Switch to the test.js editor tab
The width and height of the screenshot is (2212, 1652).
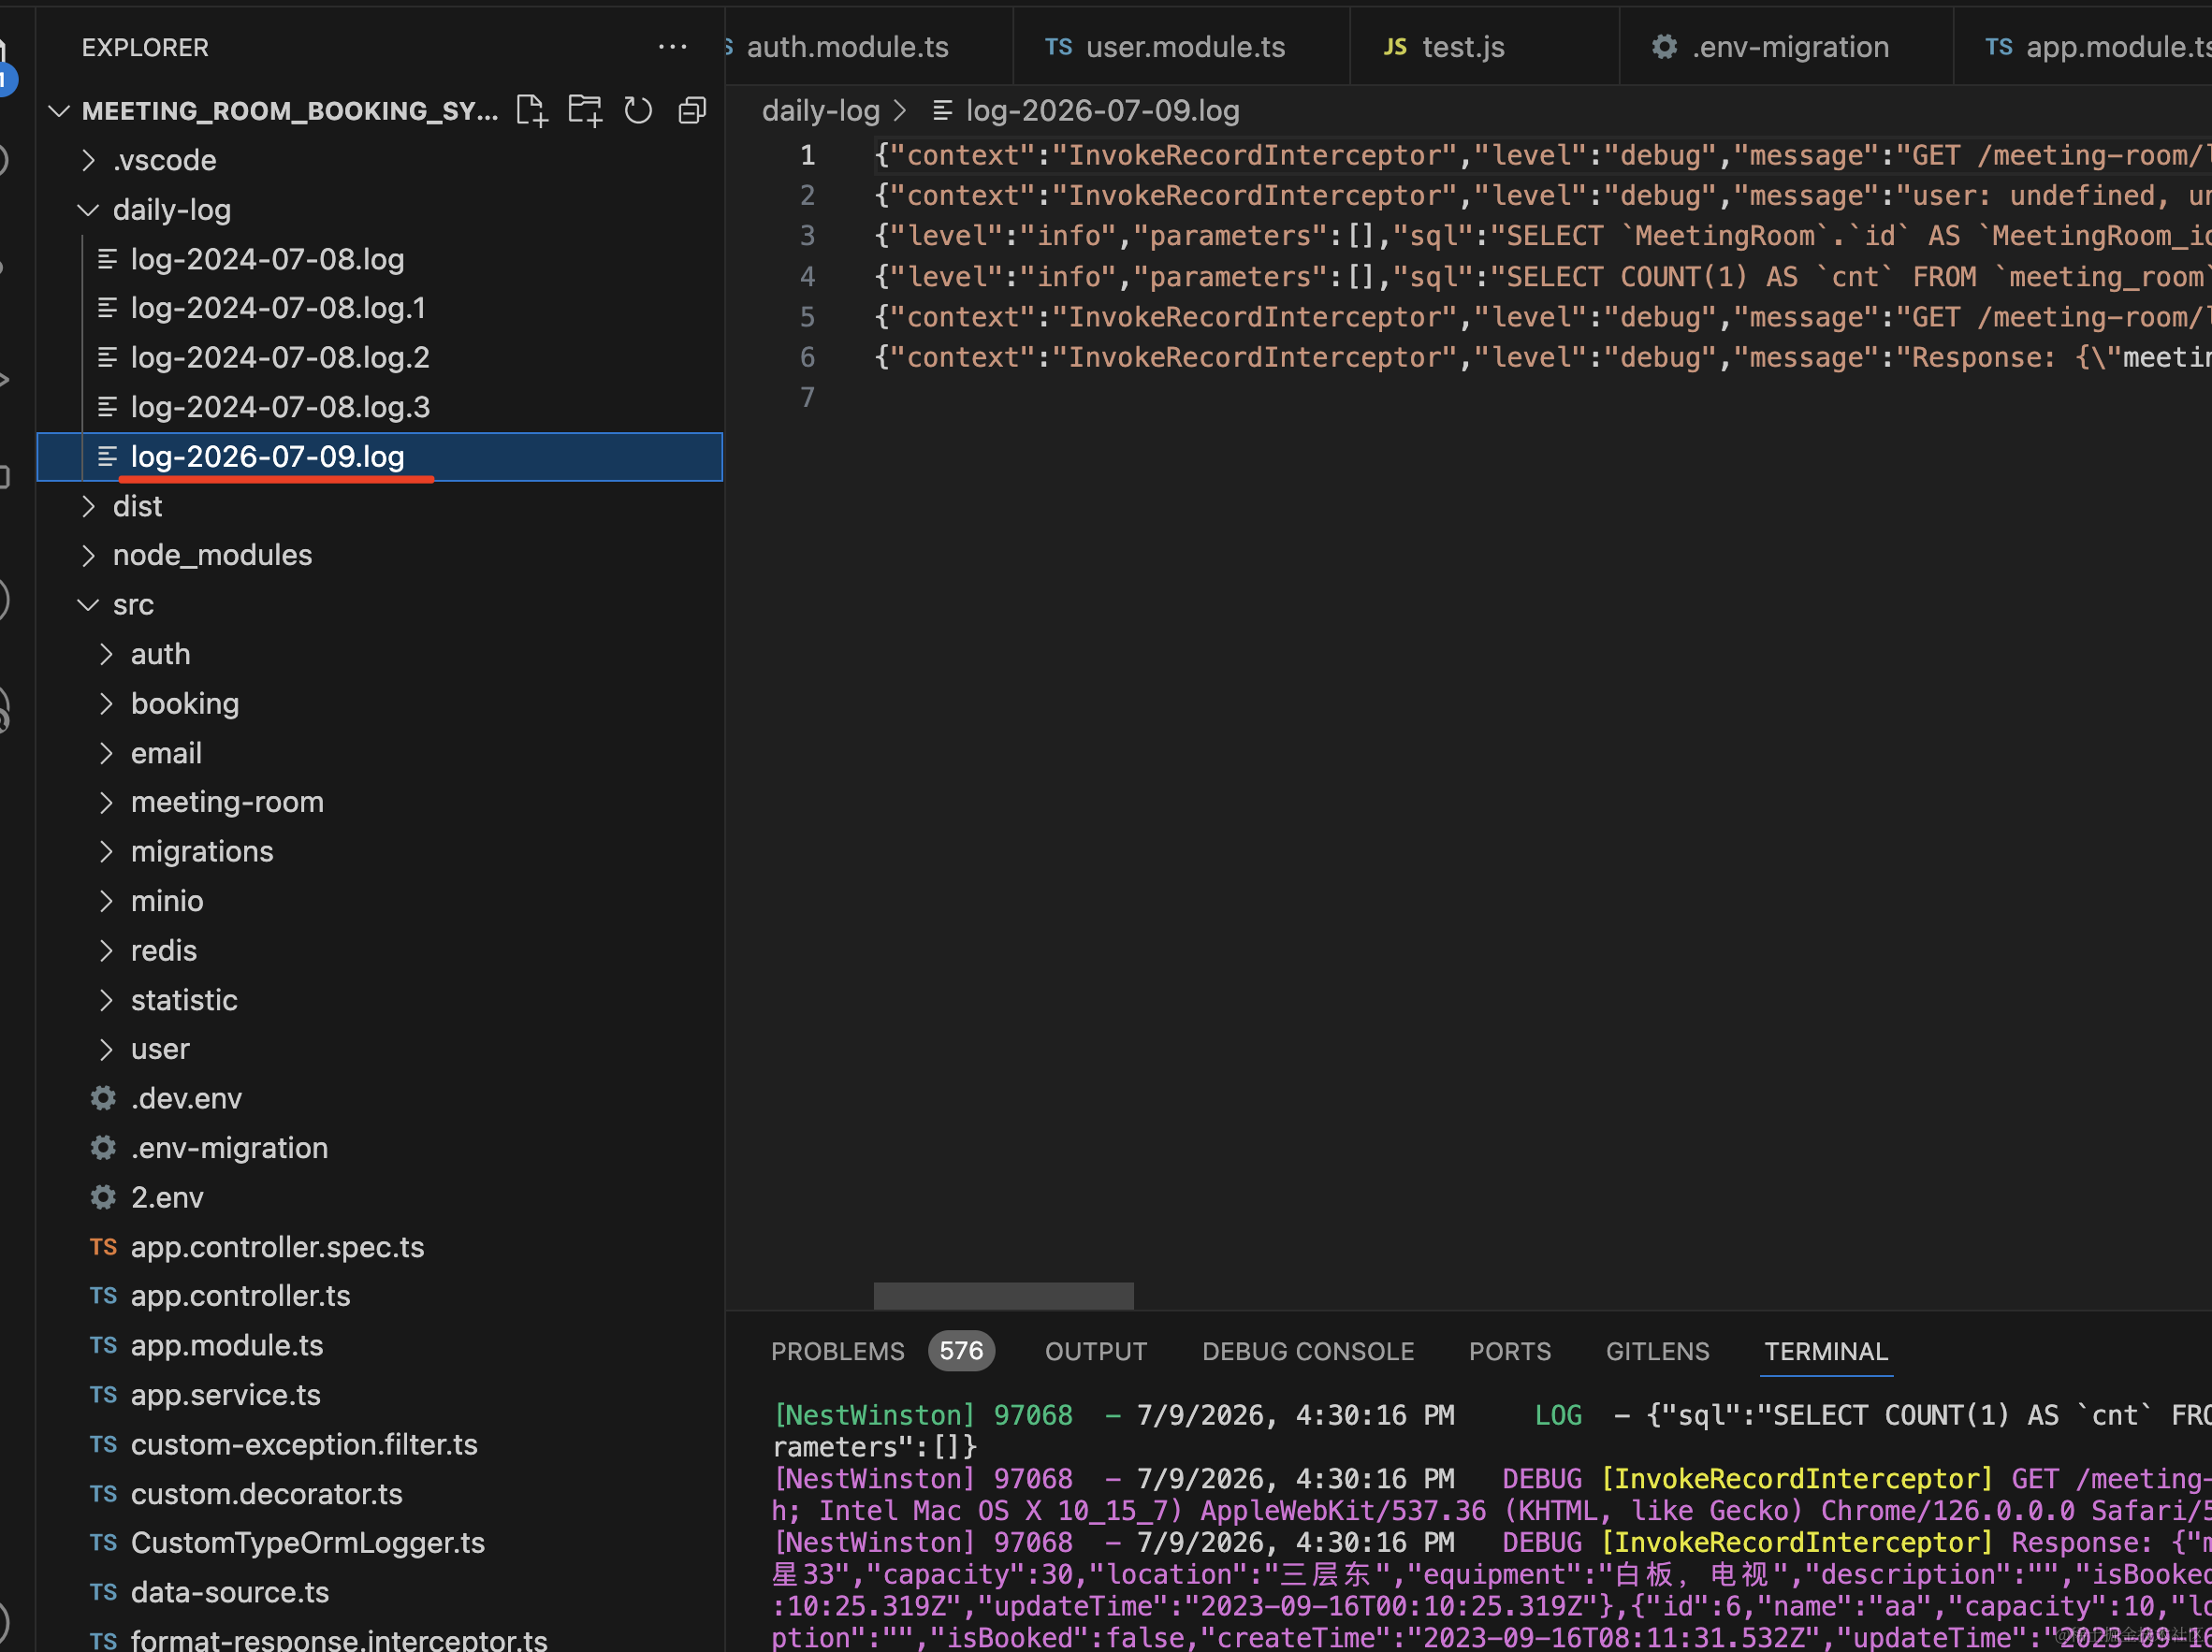[1462, 47]
